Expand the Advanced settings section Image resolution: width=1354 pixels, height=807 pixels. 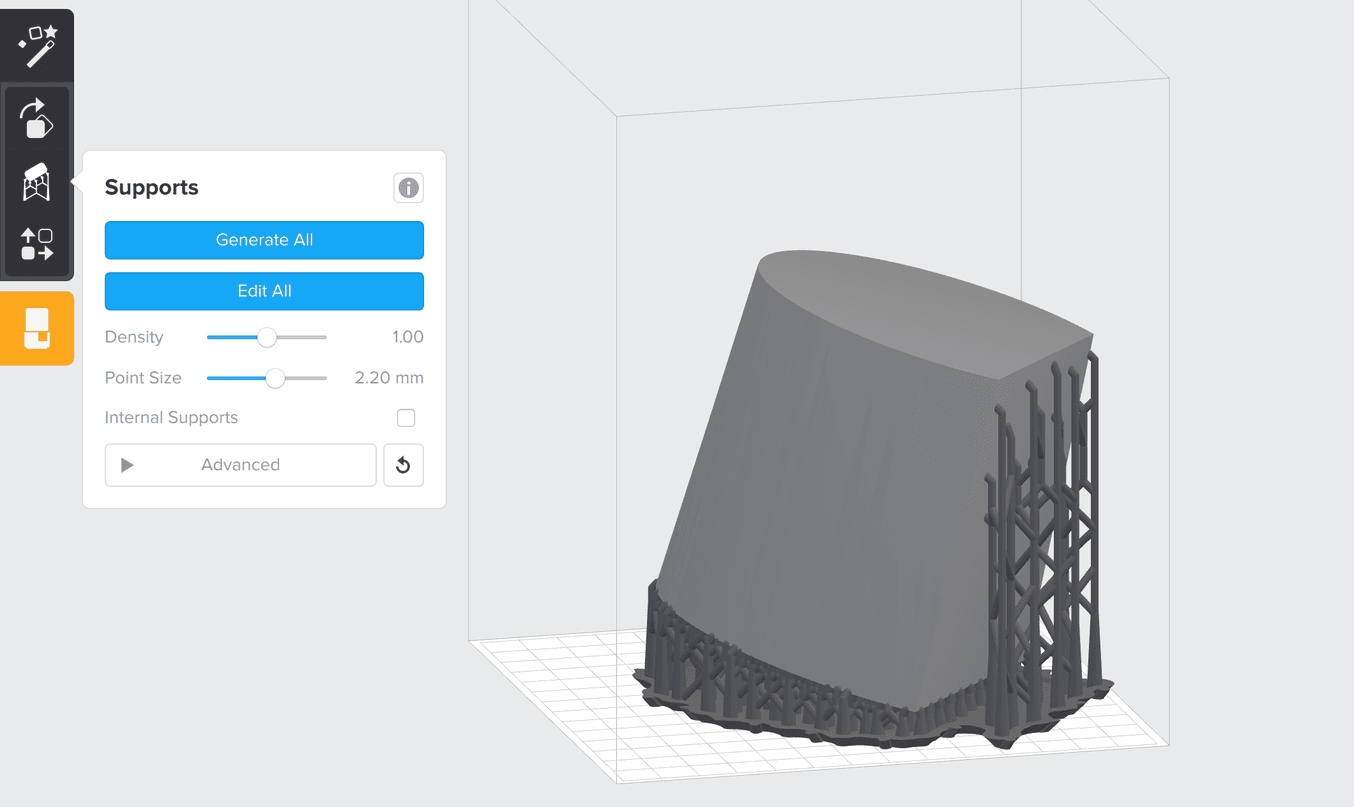(x=240, y=465)
